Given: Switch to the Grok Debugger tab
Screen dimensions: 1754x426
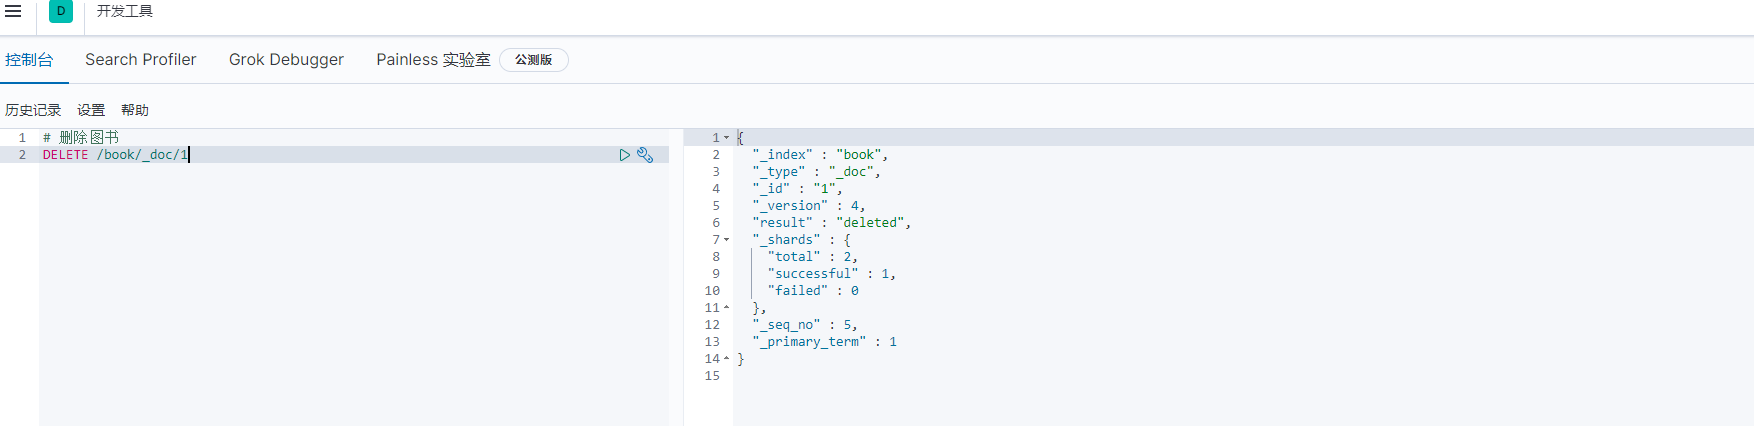Looking at the screenshot, I should [286, 60].
